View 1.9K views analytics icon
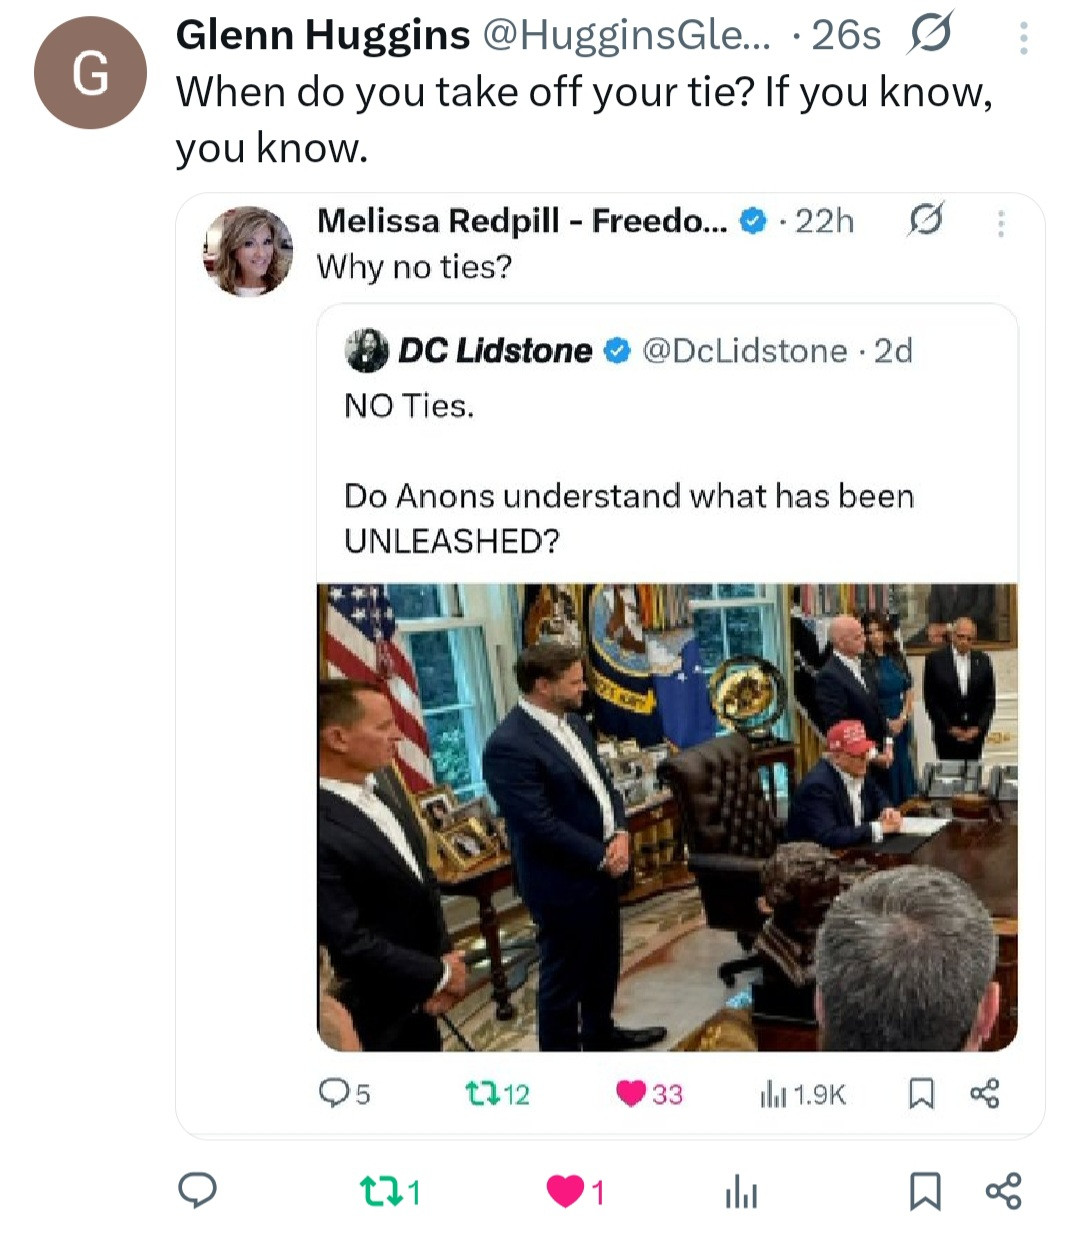The width and height of the screenshot is (1080, 1241). pyautogui.click(x=772, y=1095)
